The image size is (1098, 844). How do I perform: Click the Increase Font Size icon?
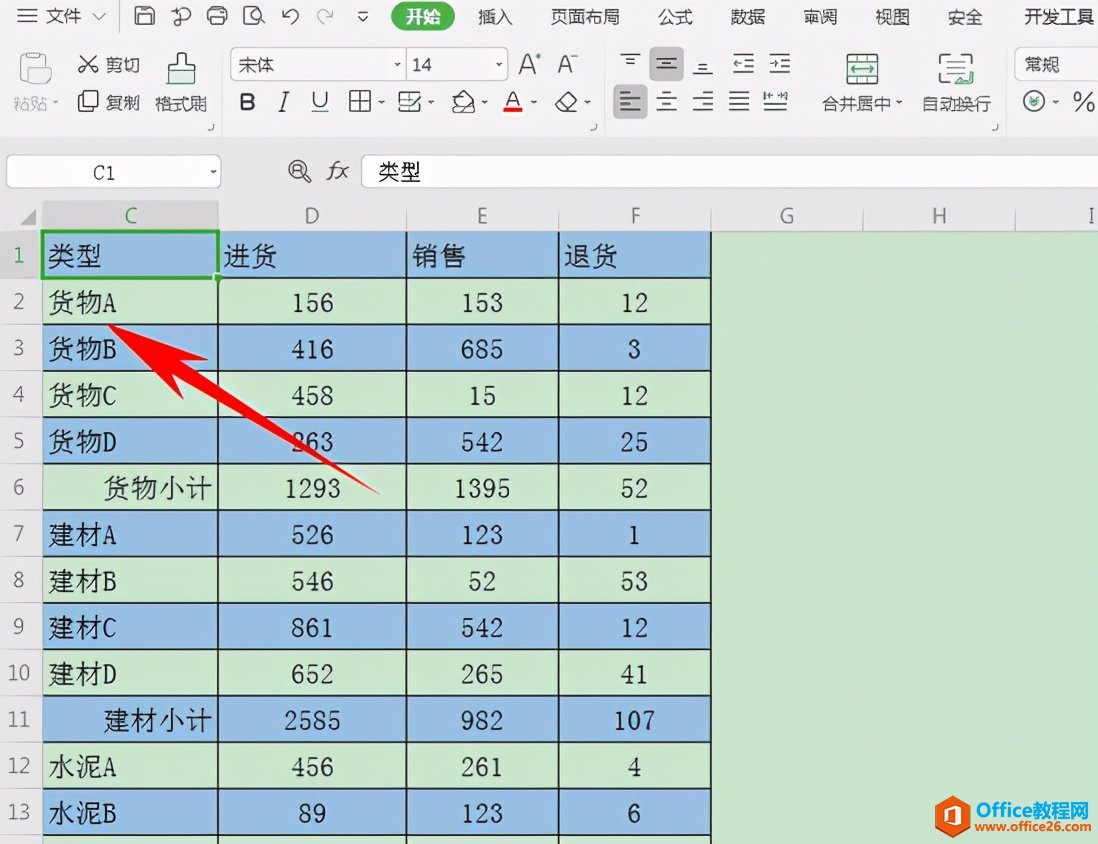tap(529, 64)
